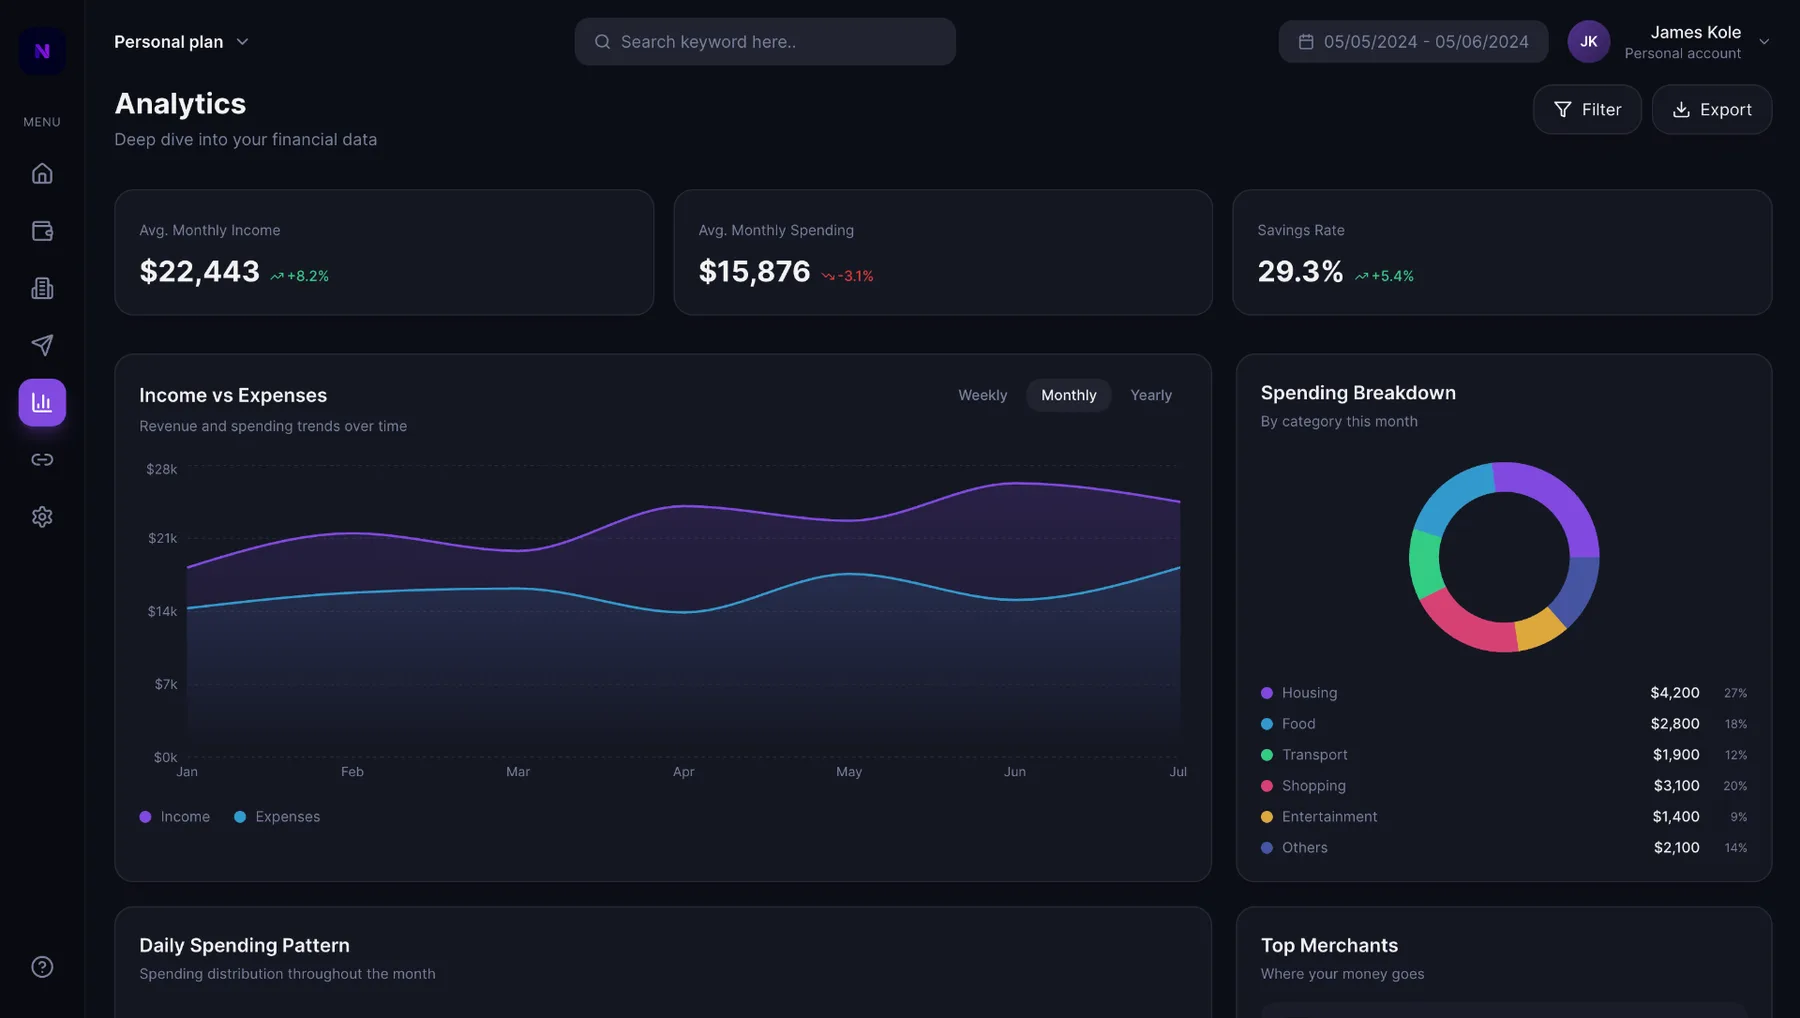Open the Wallet sidebar icon
This screenshot has width=1800, height=1018.
(x=42, y=231)
